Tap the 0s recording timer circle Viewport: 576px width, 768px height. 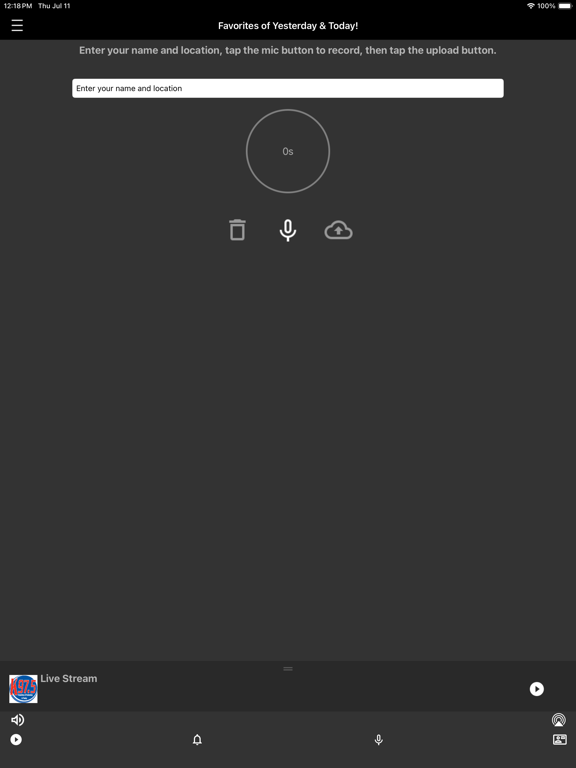(288, 151)
